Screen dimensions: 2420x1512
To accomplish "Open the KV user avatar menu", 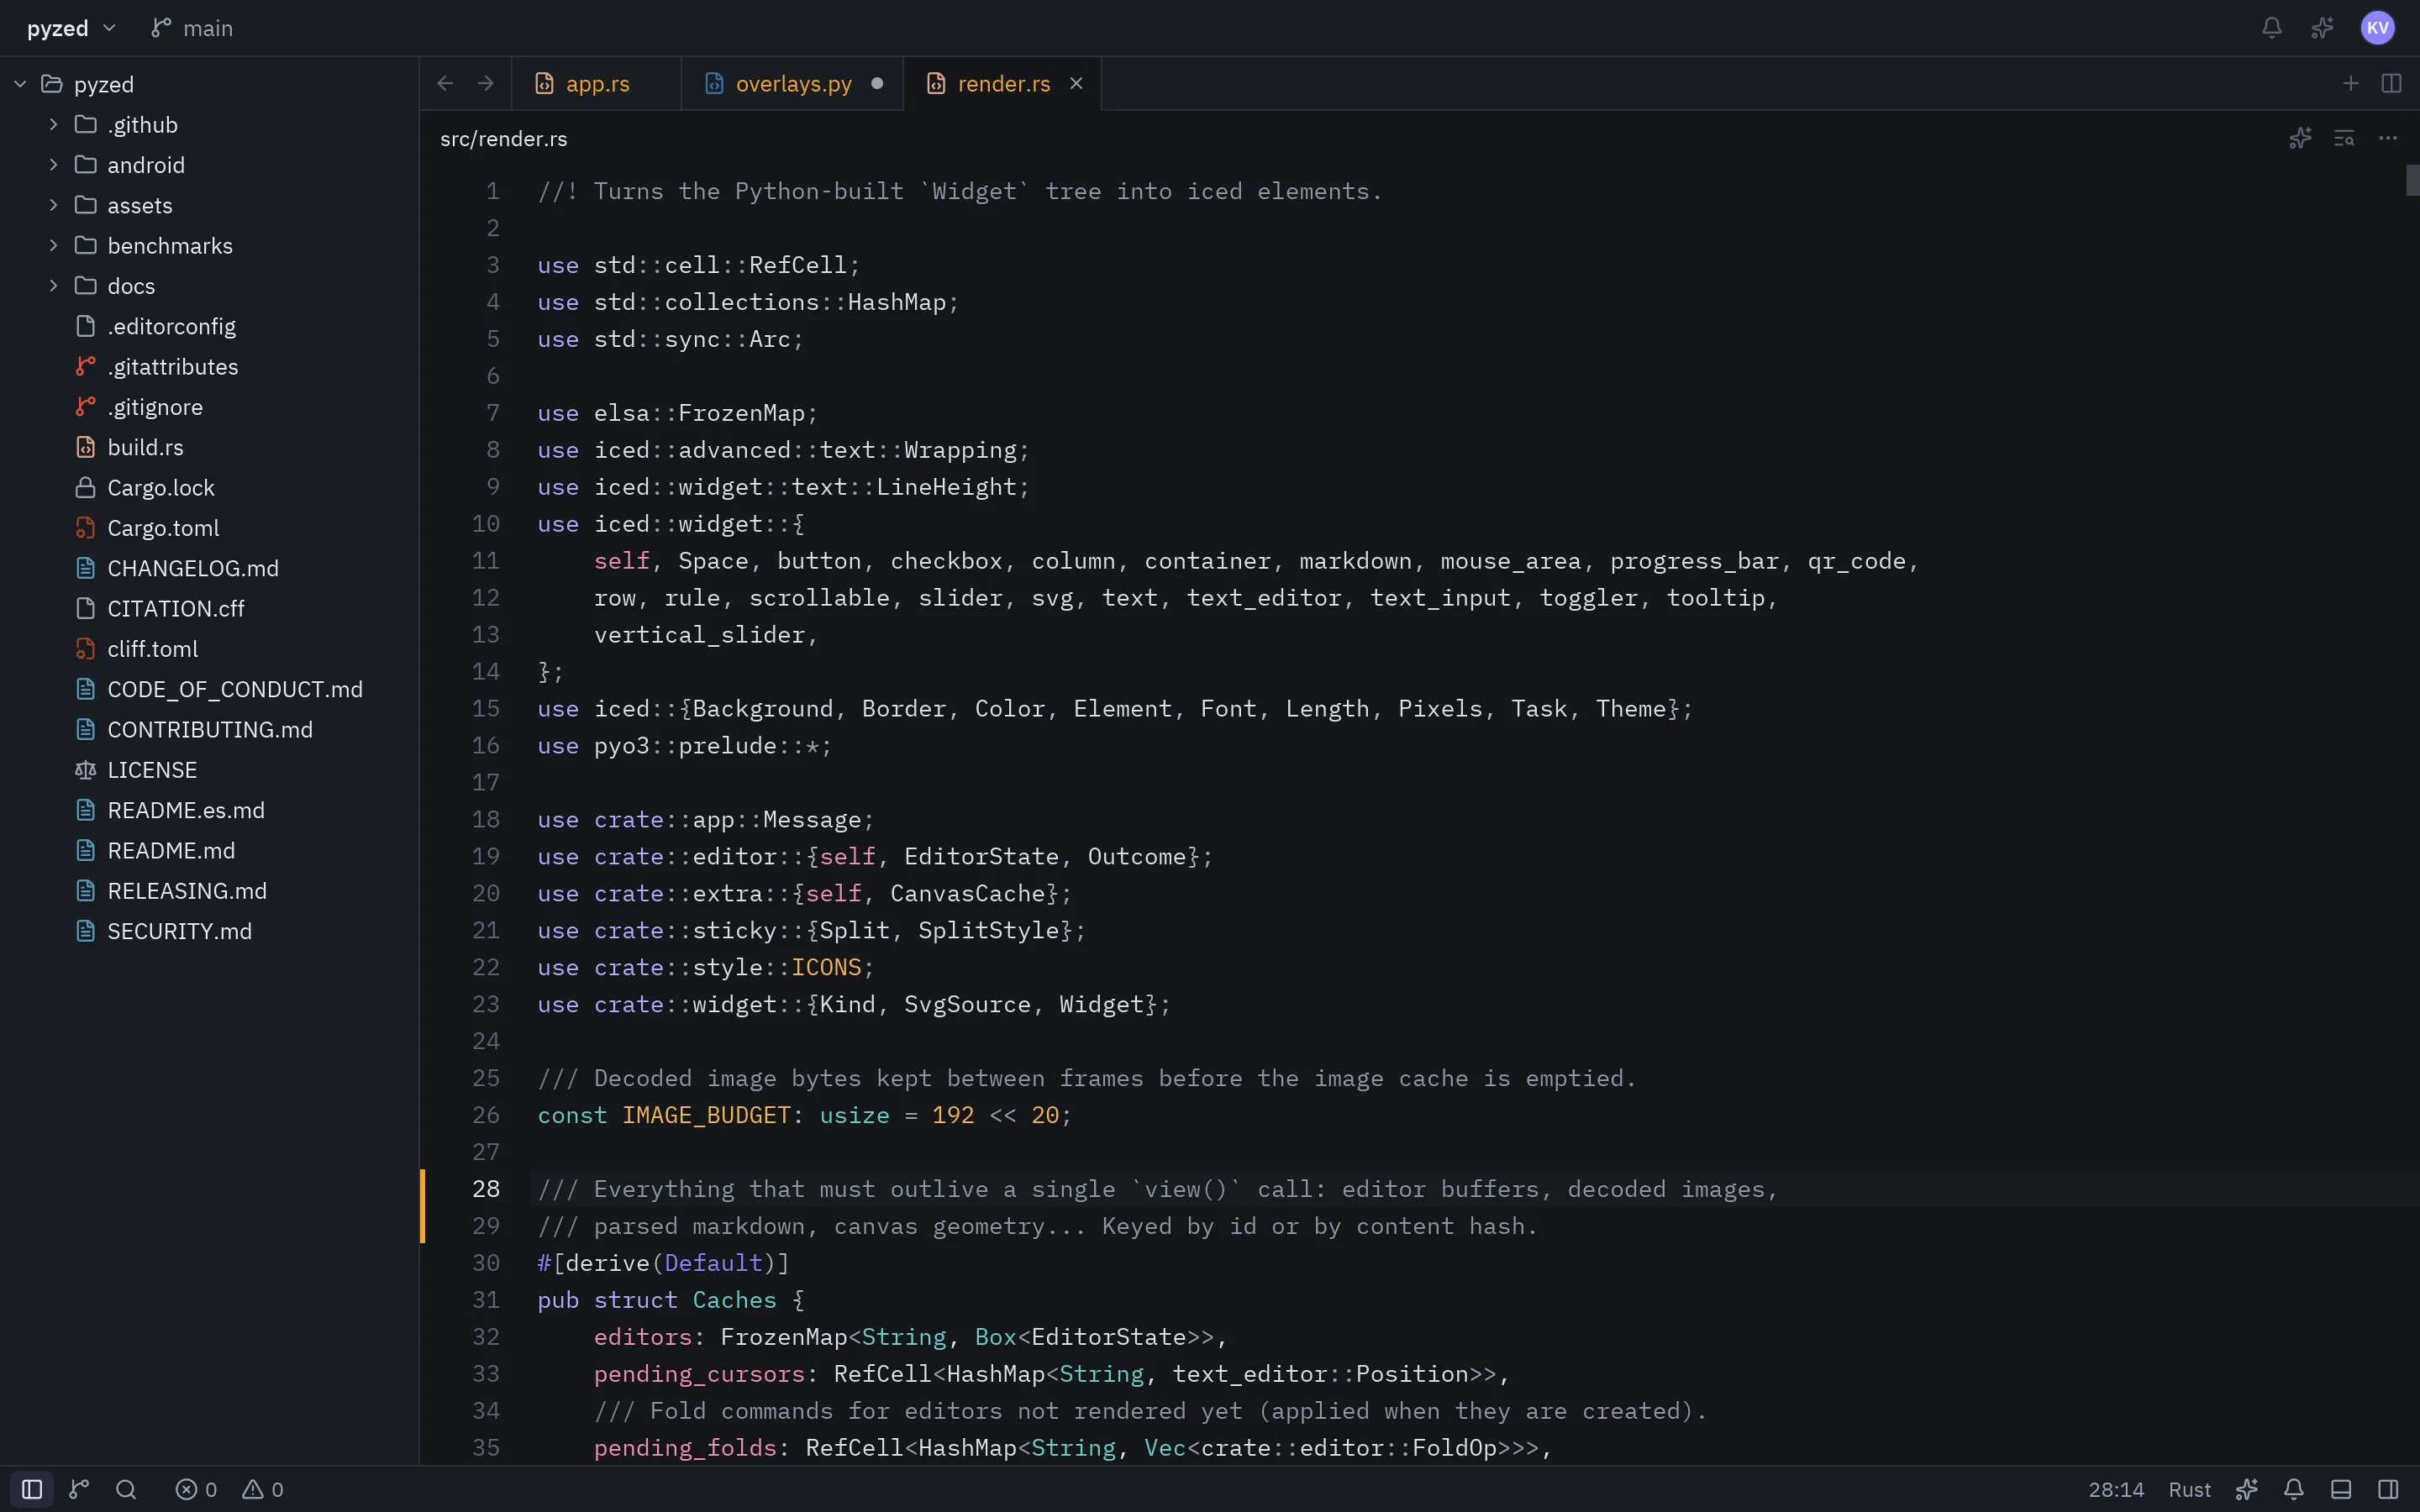I will 2377,28.
